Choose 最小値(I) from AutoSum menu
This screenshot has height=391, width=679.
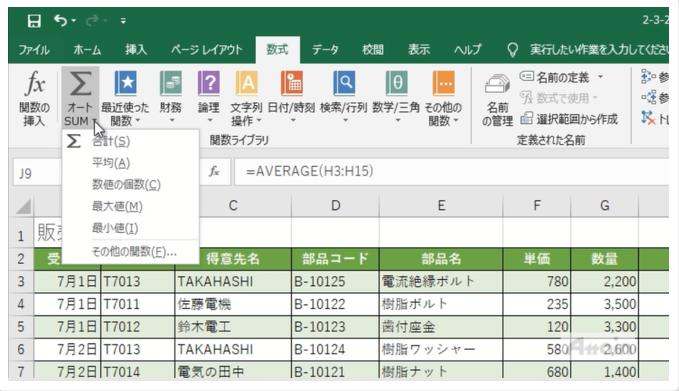(130, 228)
